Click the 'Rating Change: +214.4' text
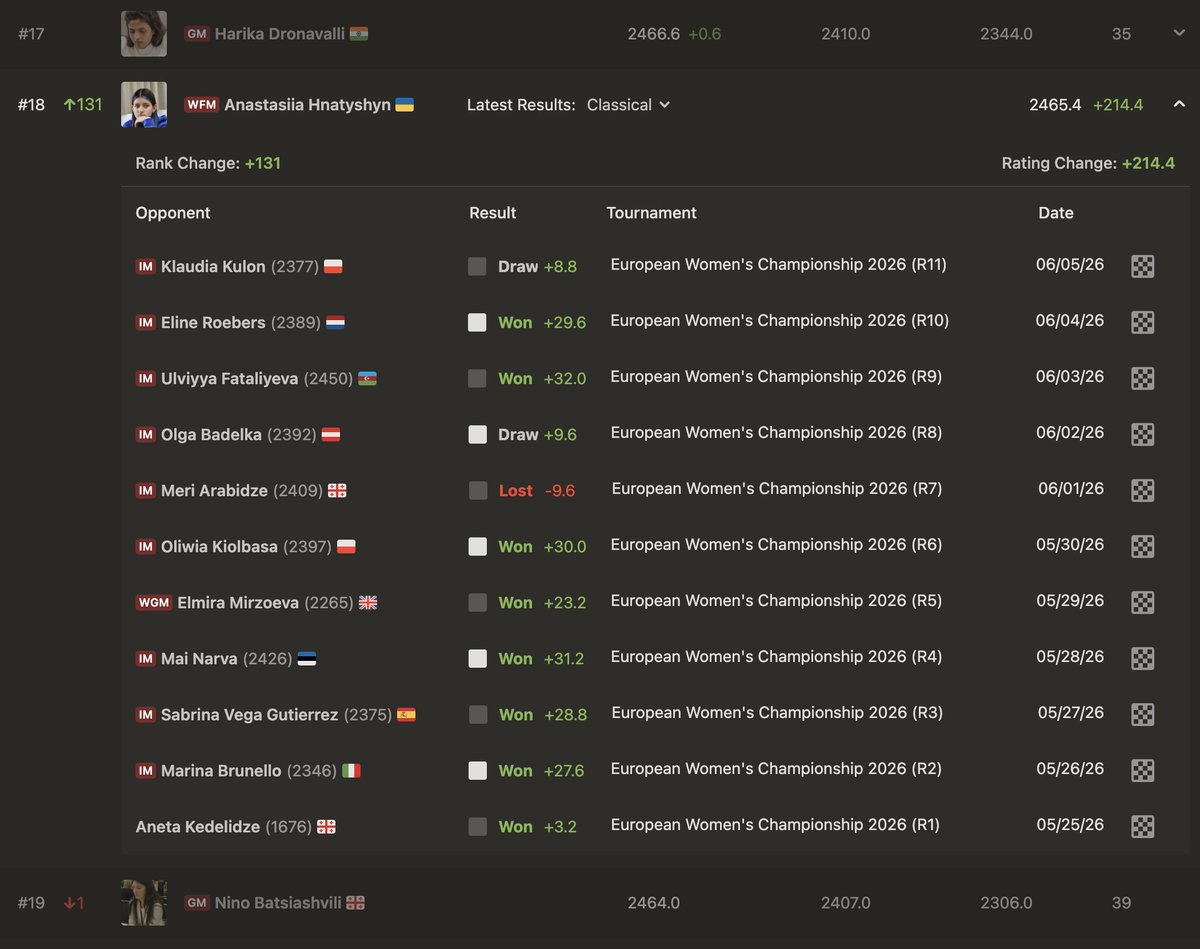 click(1088, 163)
